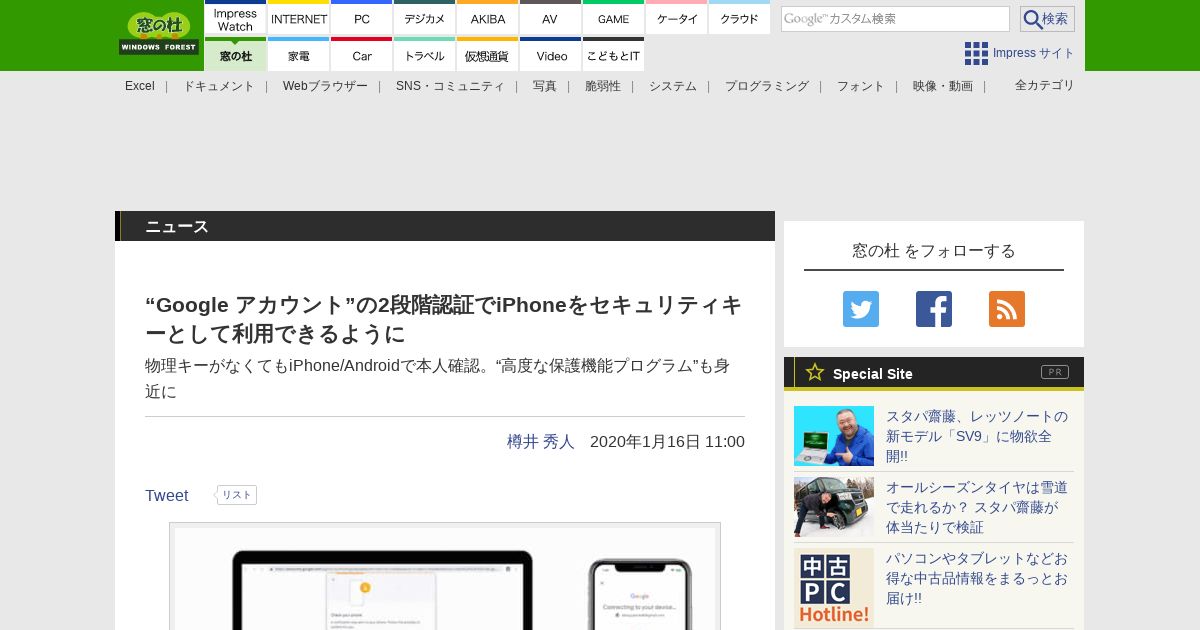Viewport: 1200px width, 630px height.
Task: Open the スタパ齋藤、レッツノート article link
Action: (977, 436)
